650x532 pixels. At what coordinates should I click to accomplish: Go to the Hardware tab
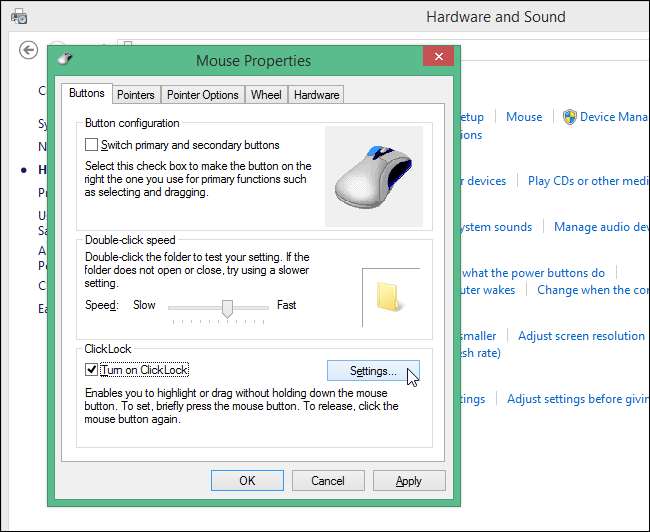click(316, 95)
